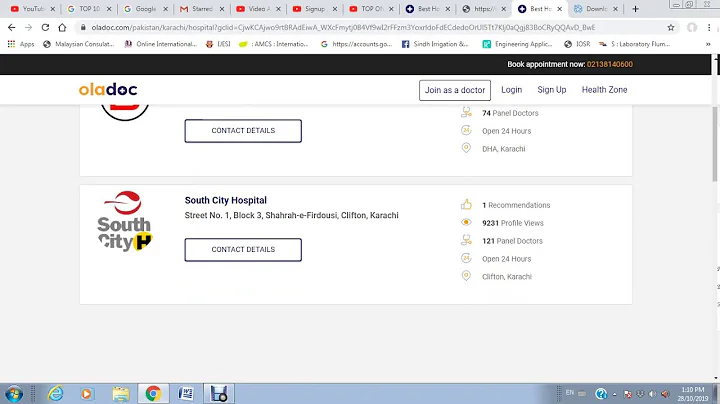The width and height of the screenshot is (720, 404).
Task: Open the Online International.. bookmark
Action: pyautogui.click(x=161, y=44)
